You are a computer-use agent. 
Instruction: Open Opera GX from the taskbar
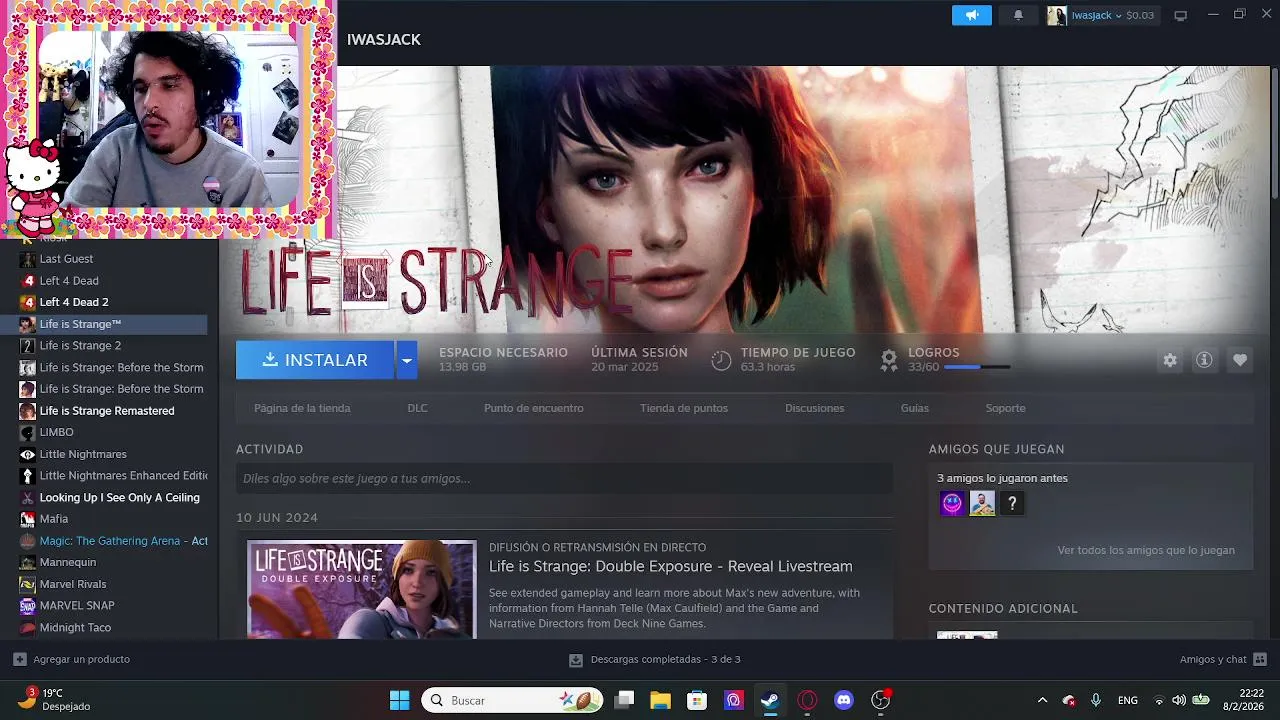[807, 700]
